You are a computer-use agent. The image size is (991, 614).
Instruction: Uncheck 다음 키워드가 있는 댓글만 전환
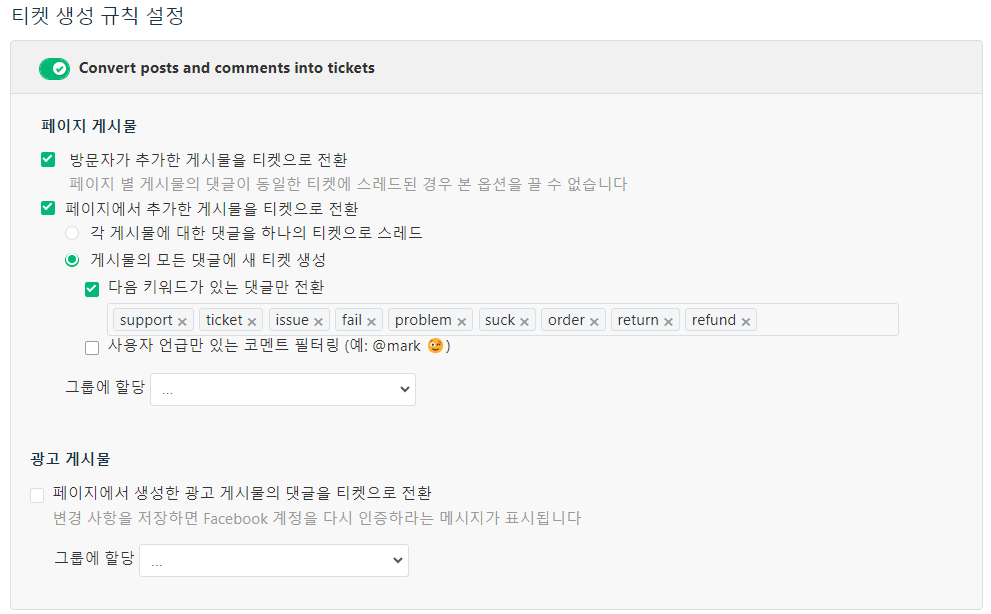[92, 290]
